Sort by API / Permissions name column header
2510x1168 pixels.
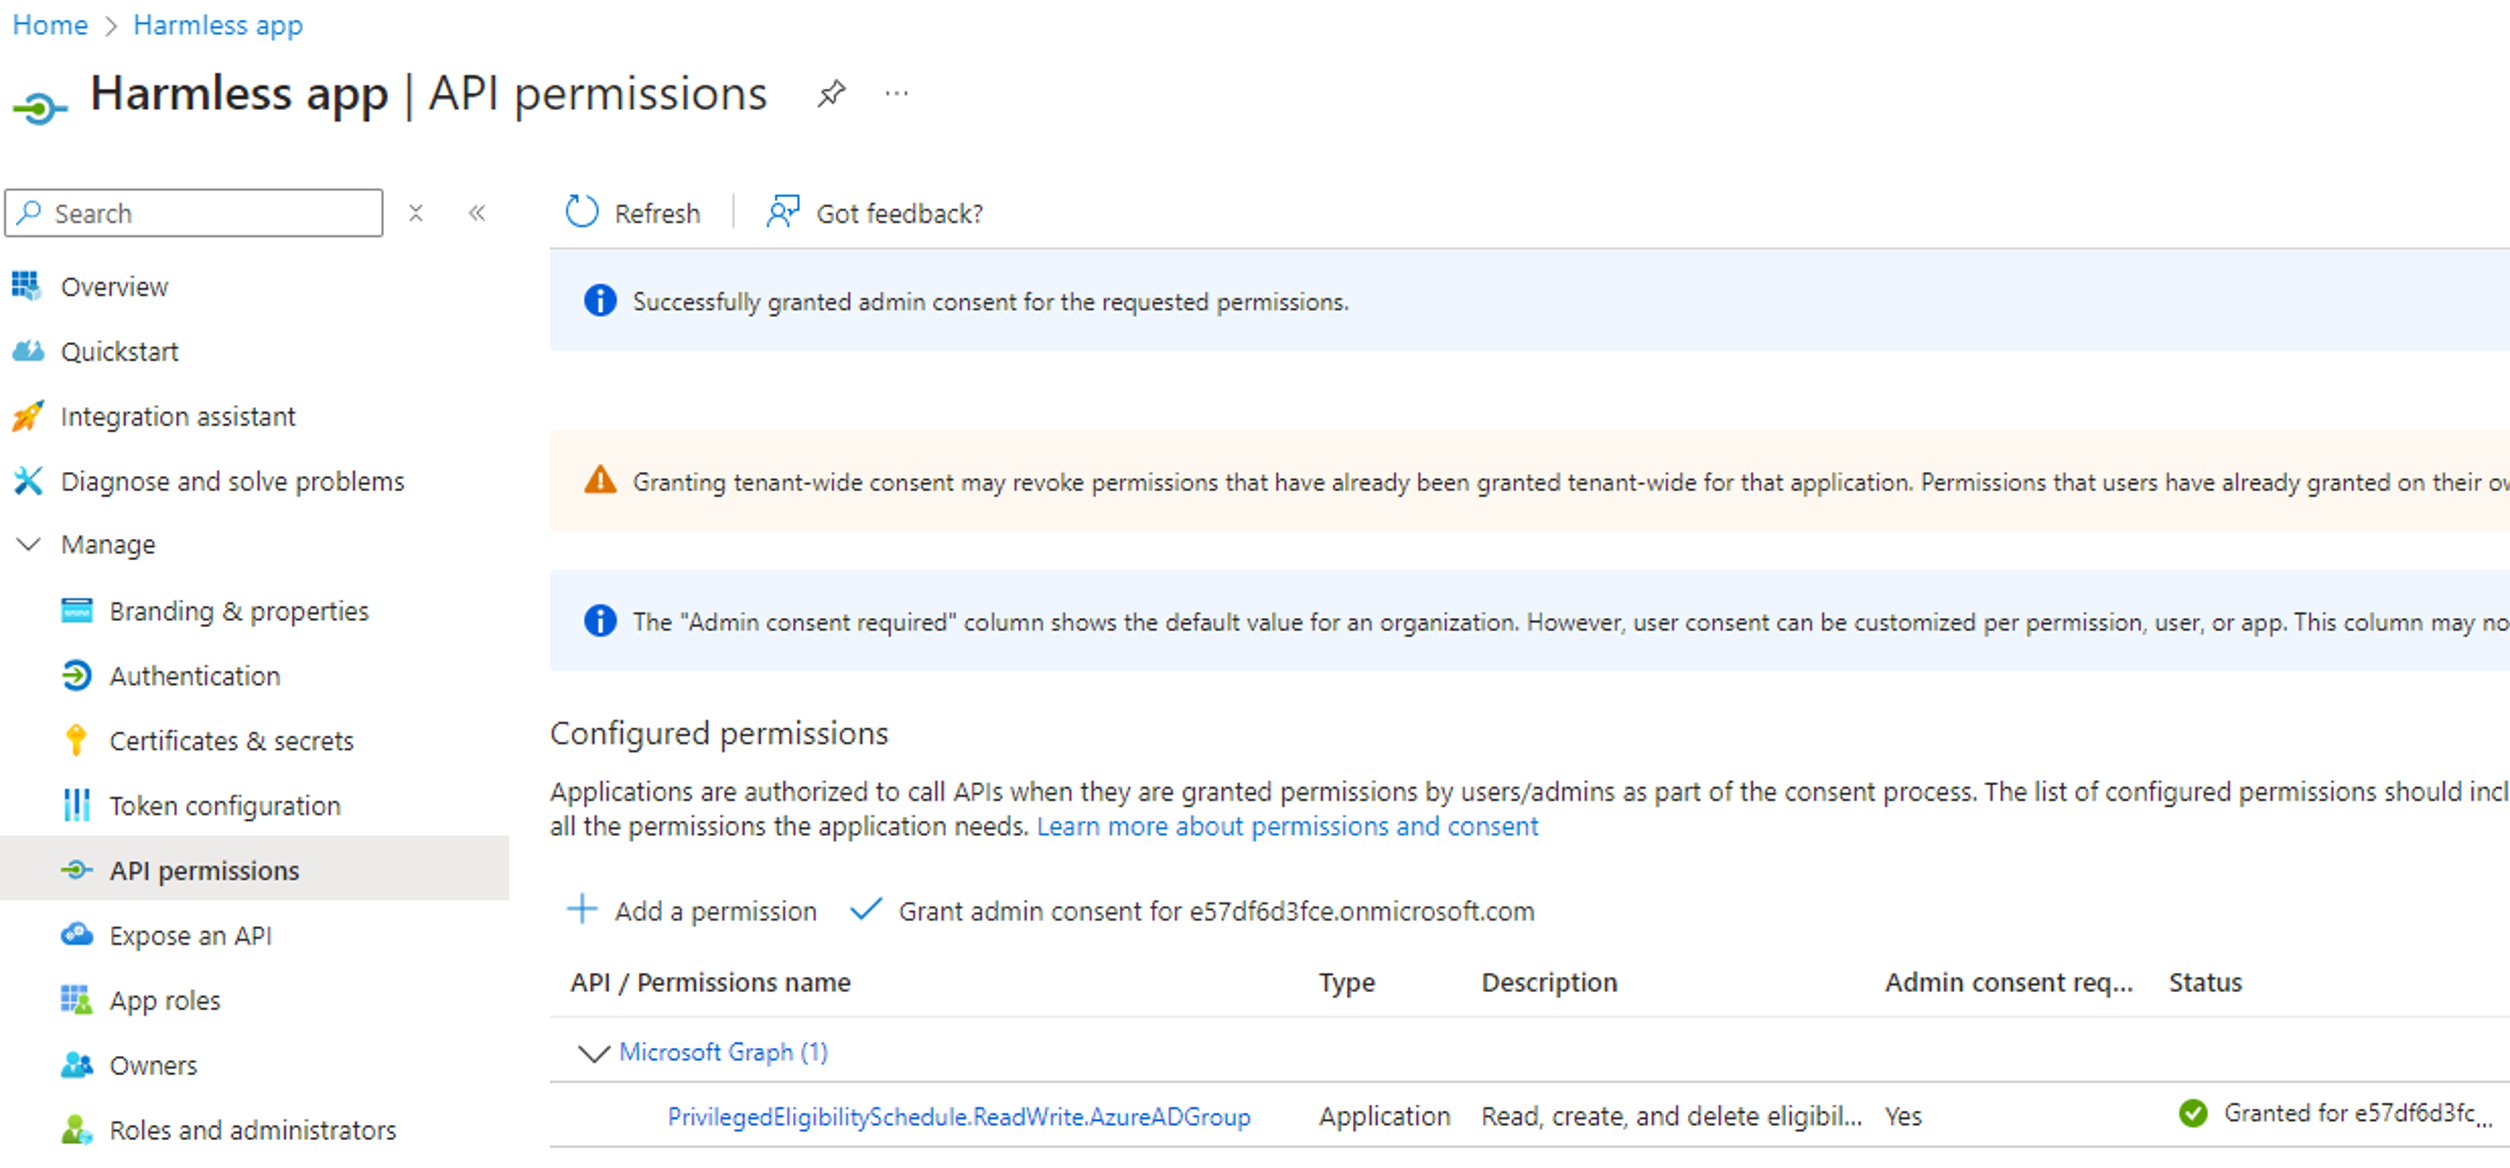pos(710,982)
